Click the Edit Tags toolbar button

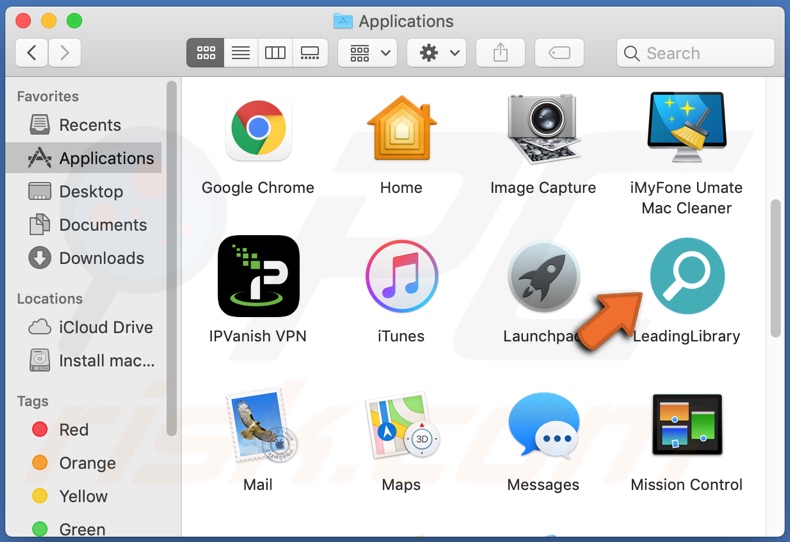(x=559, y=52)
